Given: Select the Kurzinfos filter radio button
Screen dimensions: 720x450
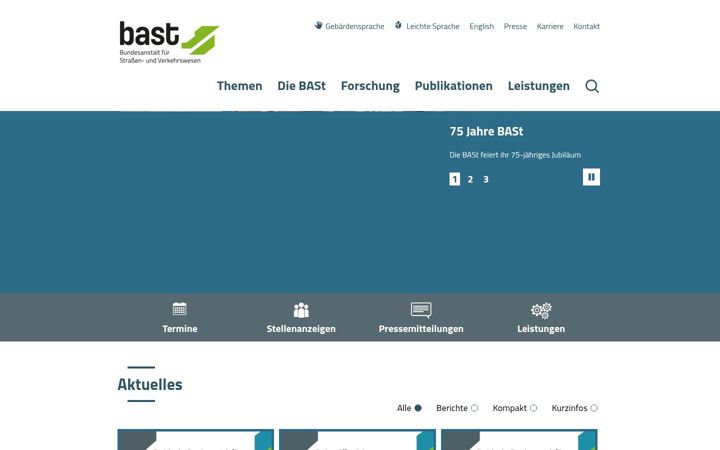Looking at the screenshot, I should [x=594, y=408].
